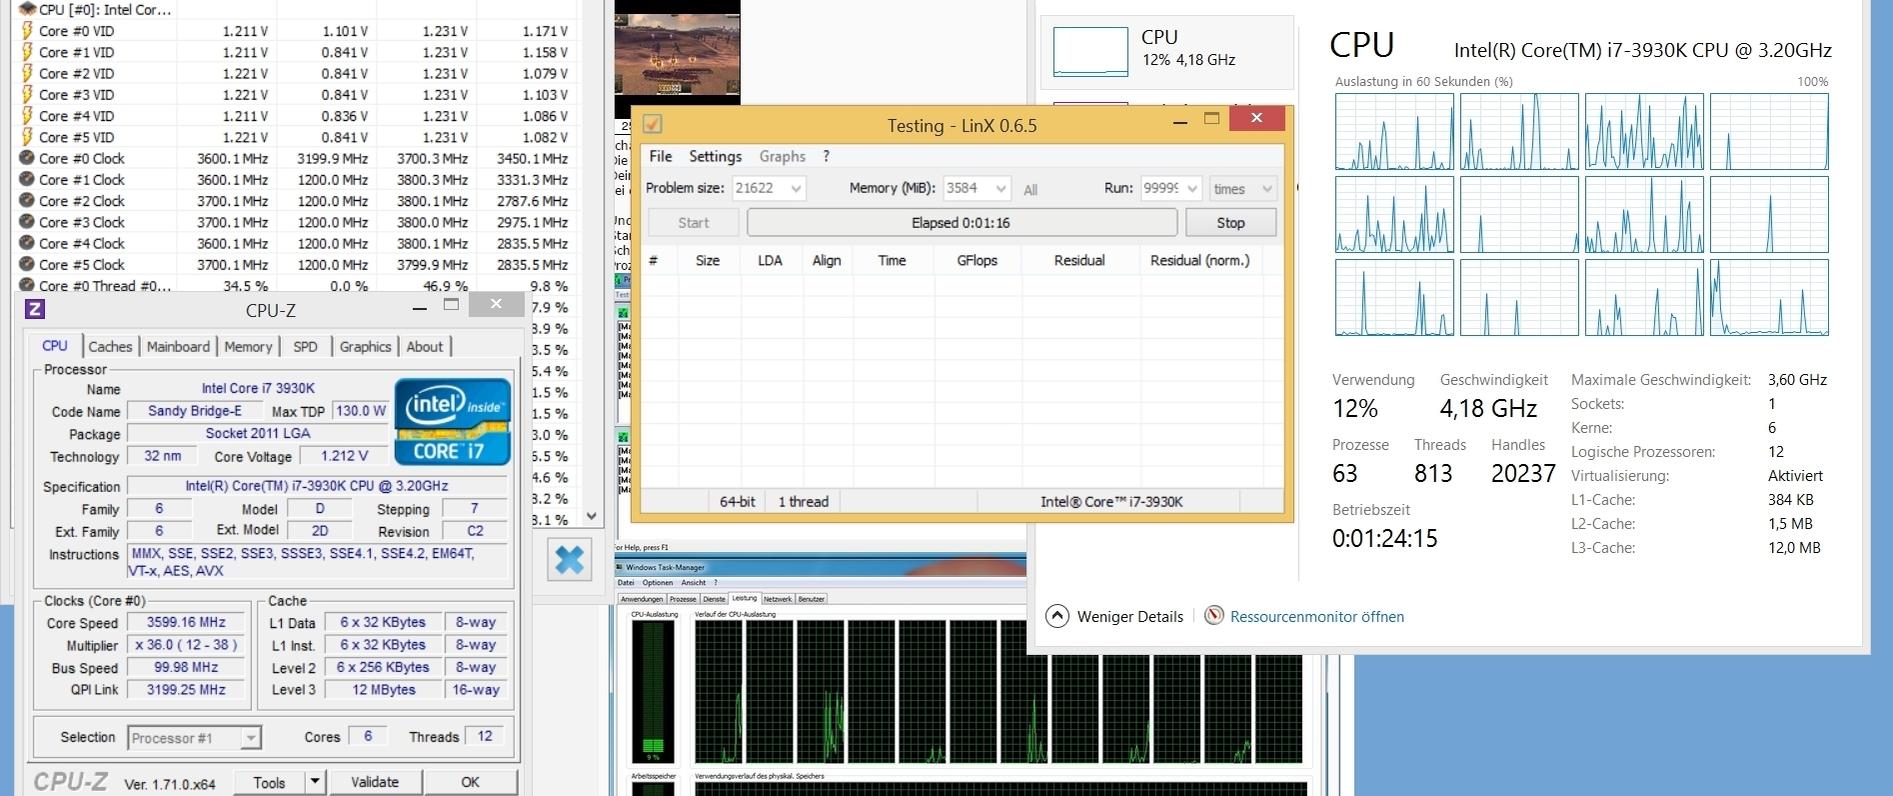The width and height of the screenshot is (1893, 796).
Task: Click the Time column header in LinX
Action: 892,260
